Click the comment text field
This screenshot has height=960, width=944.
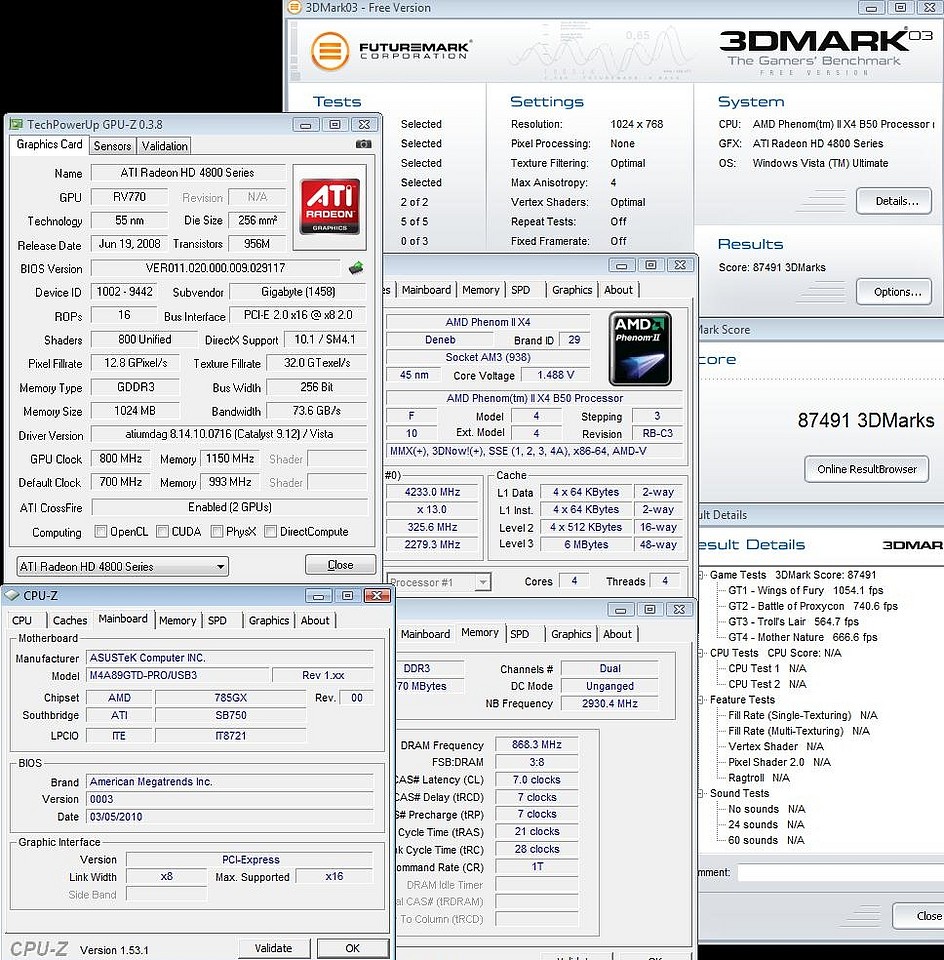[840, 873]
